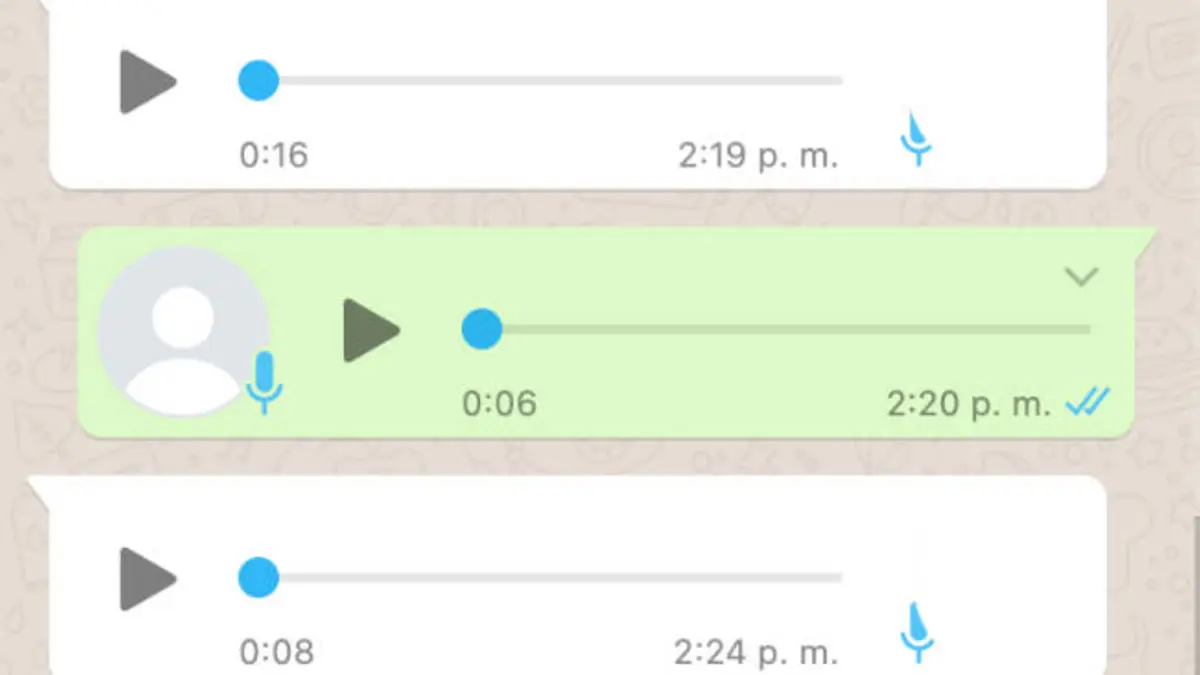Click the end of the 0:16 audio track
This screenshot has height=675, width=1200.
pos(838,80)
